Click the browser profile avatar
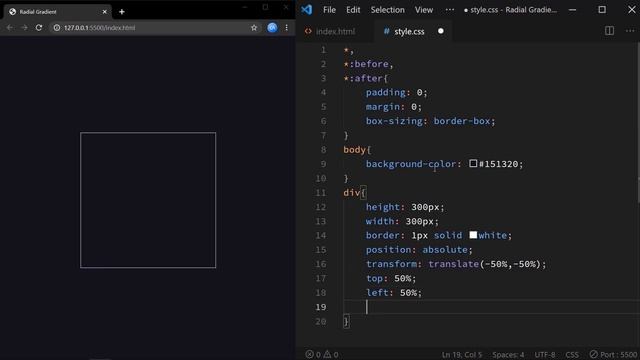The image size is (640, 360). point(272,28)
